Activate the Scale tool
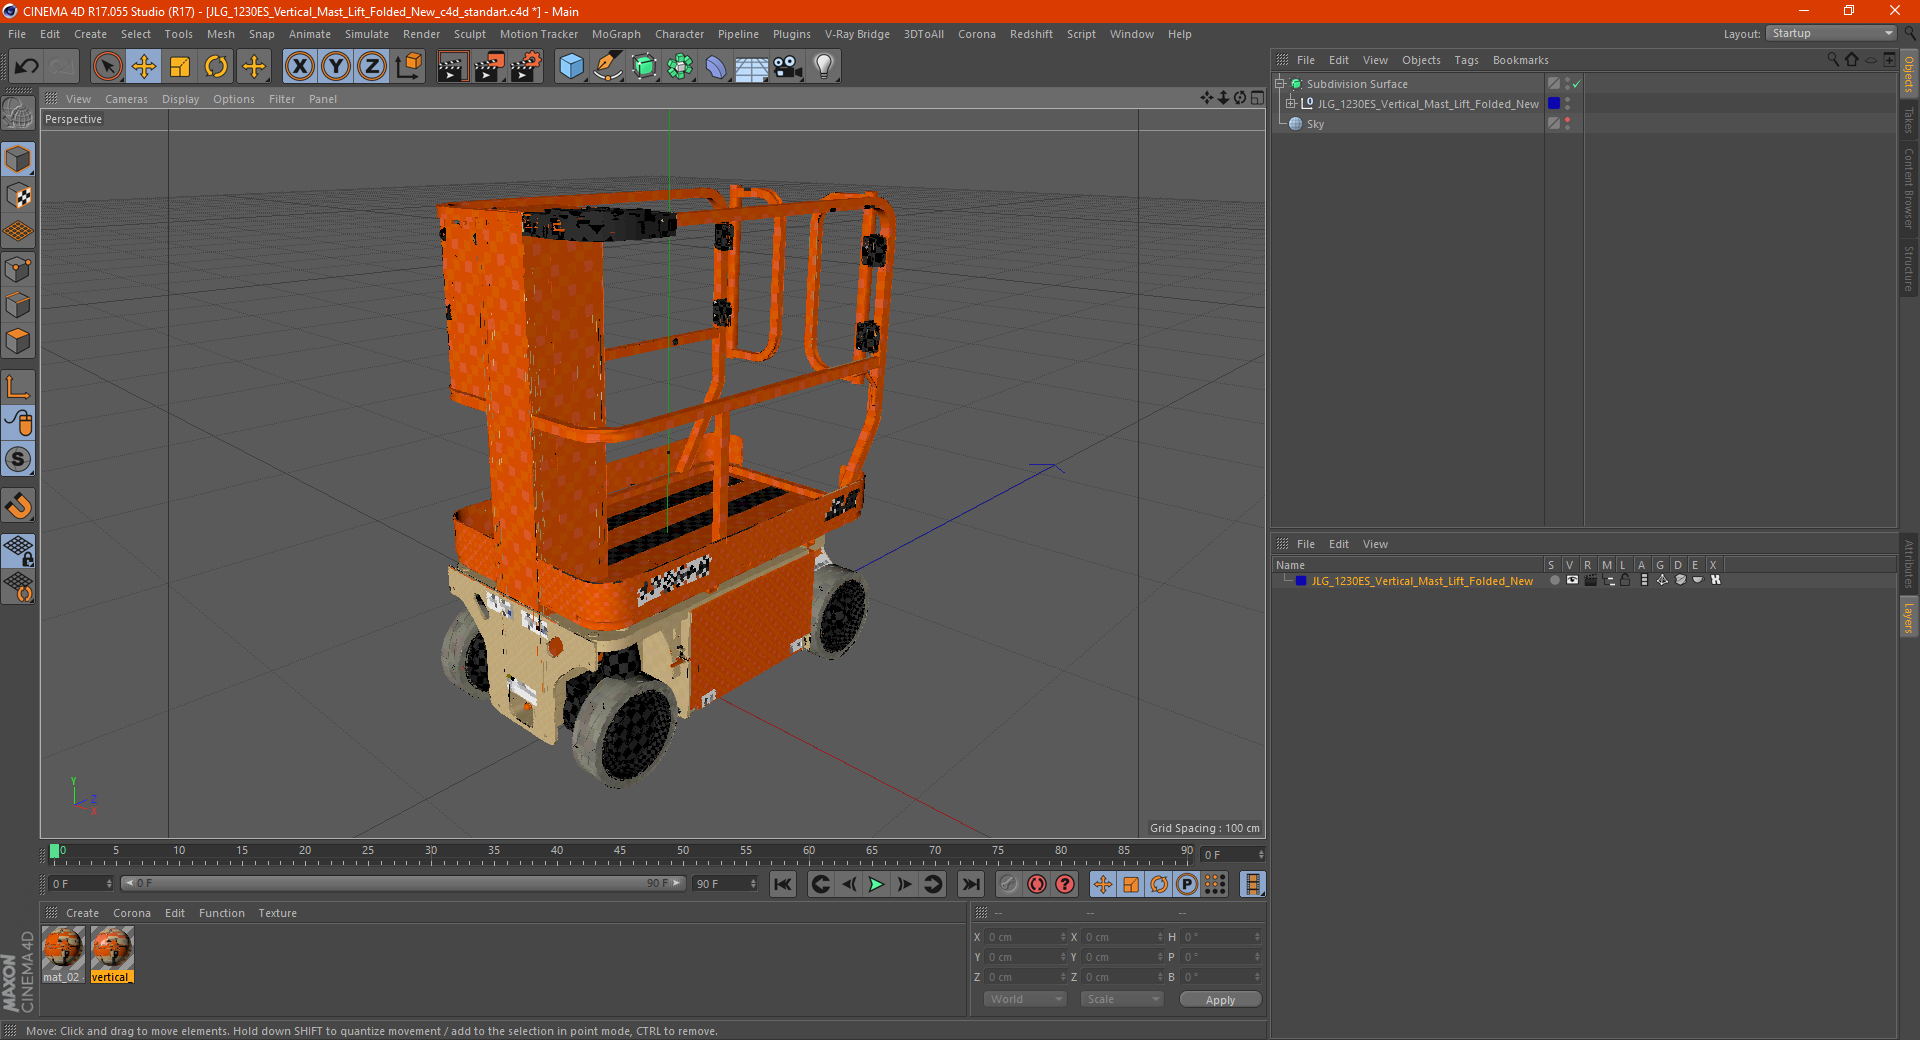Screen dimensions: 1920x1040 pyautogui.click(x=180, y=67)
